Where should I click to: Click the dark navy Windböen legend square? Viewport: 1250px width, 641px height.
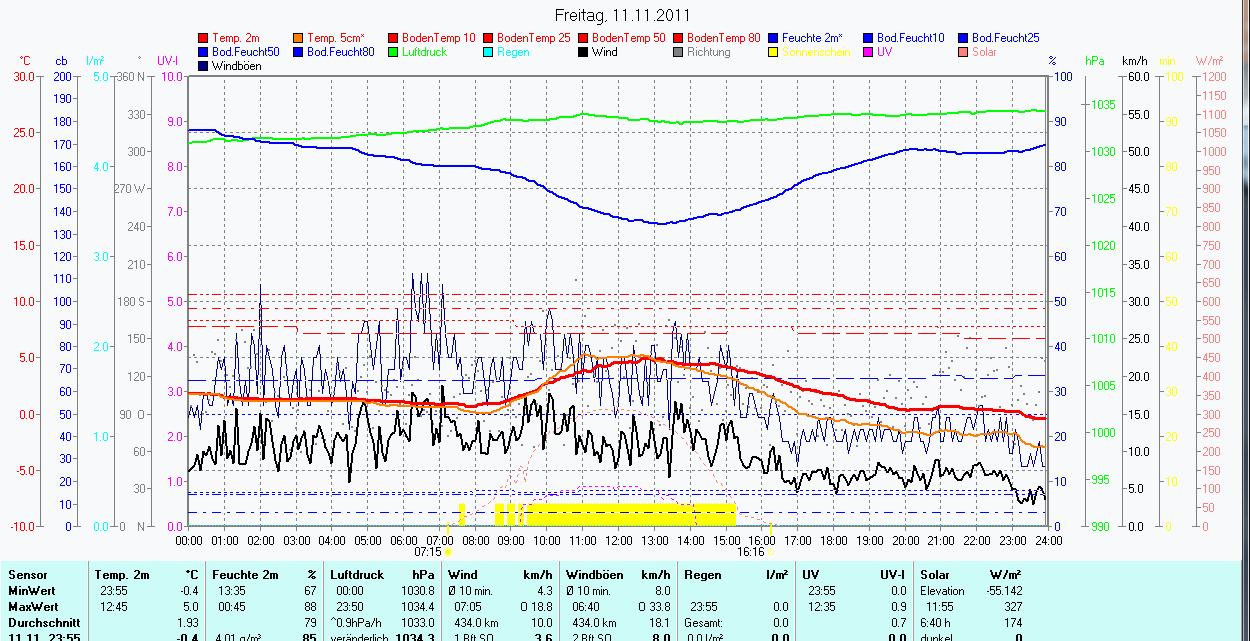[204, 66]
